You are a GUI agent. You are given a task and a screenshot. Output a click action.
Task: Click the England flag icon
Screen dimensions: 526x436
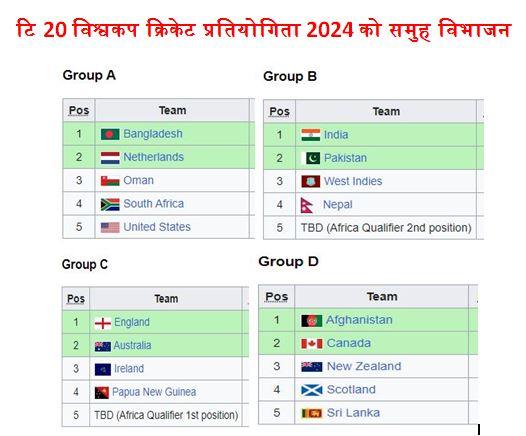(x=103, y=323)
